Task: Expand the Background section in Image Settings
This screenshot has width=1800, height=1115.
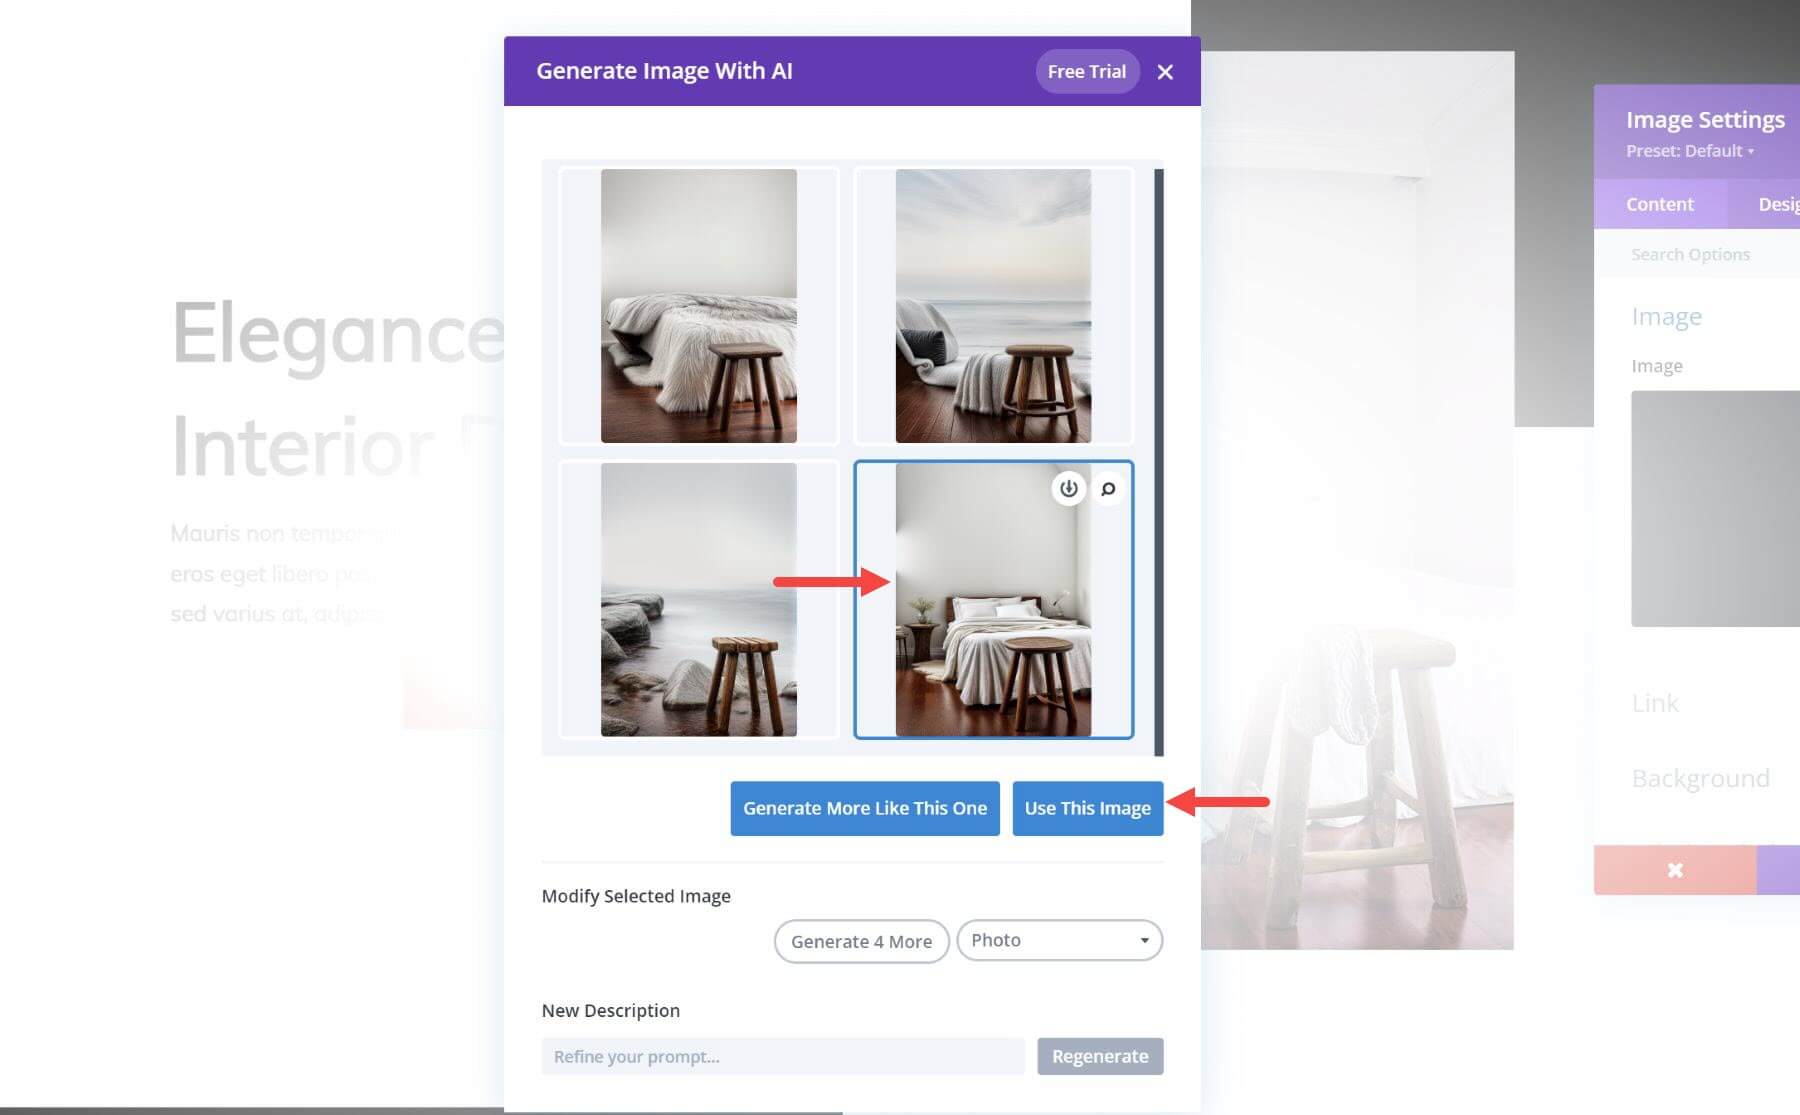Action: pos(1701,778)
